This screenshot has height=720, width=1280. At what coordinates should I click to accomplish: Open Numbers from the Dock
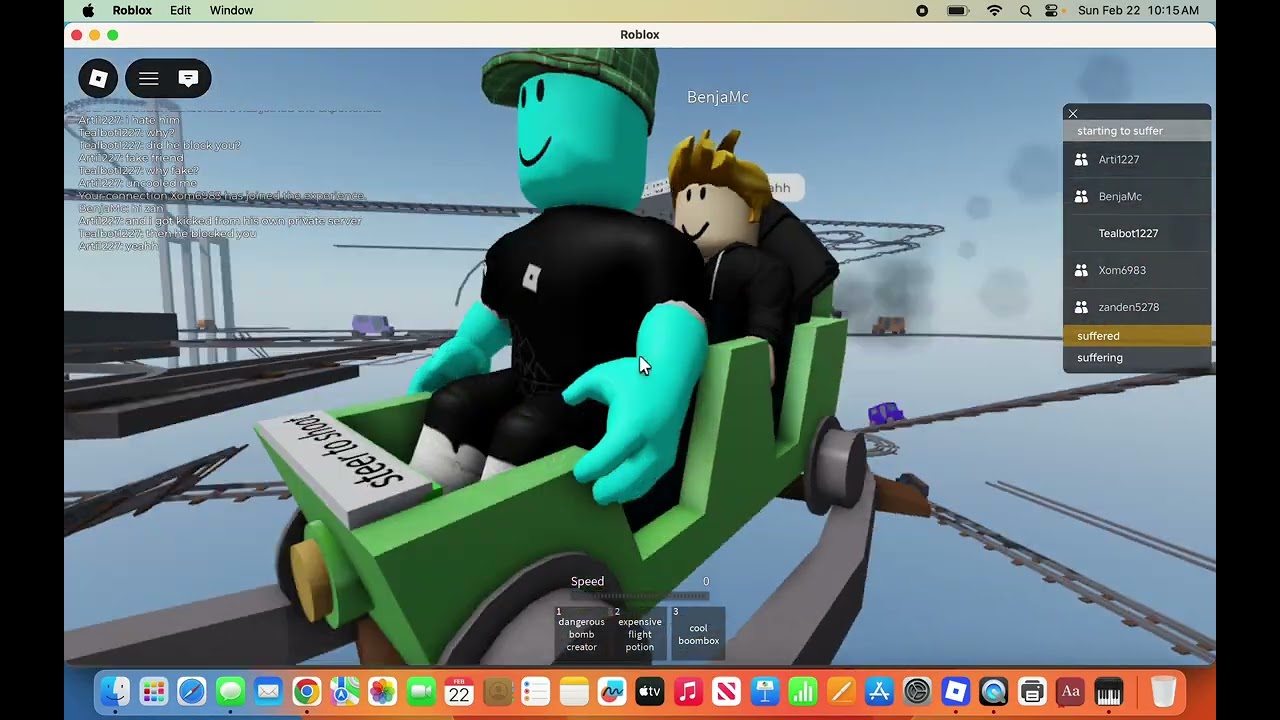803,691
